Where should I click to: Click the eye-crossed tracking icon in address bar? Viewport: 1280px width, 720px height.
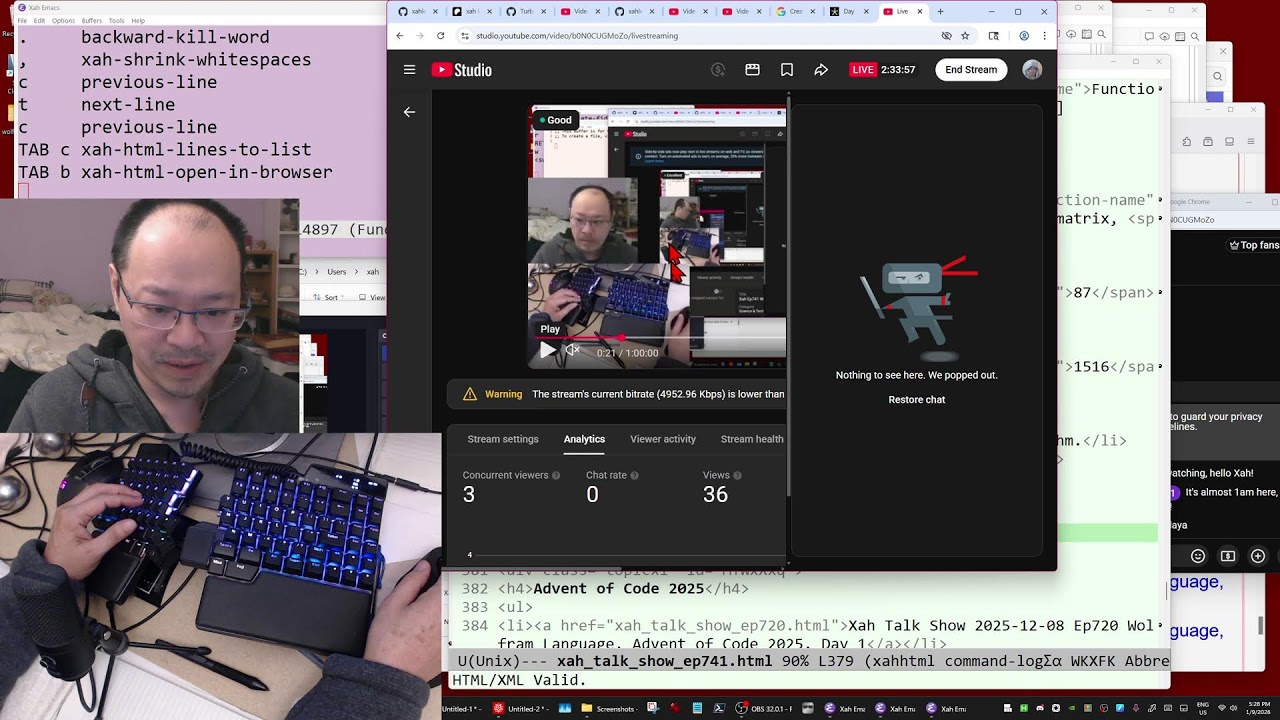coord(946,35)
